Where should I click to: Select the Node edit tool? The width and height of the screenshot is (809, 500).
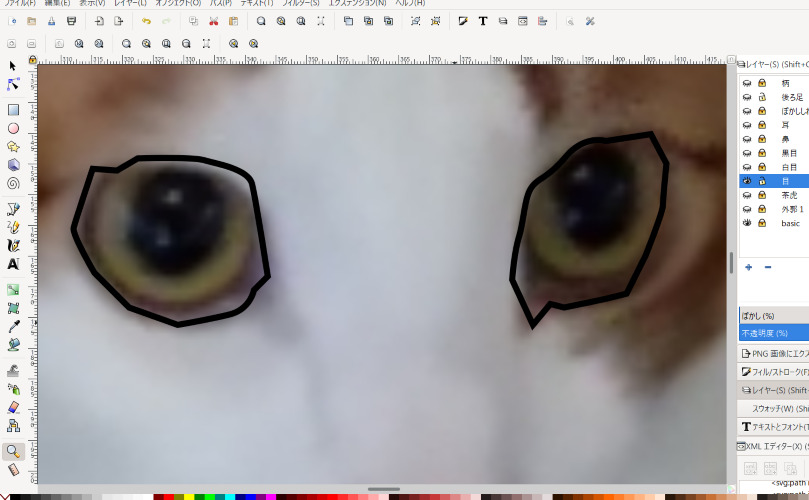(x=13, y=85)
